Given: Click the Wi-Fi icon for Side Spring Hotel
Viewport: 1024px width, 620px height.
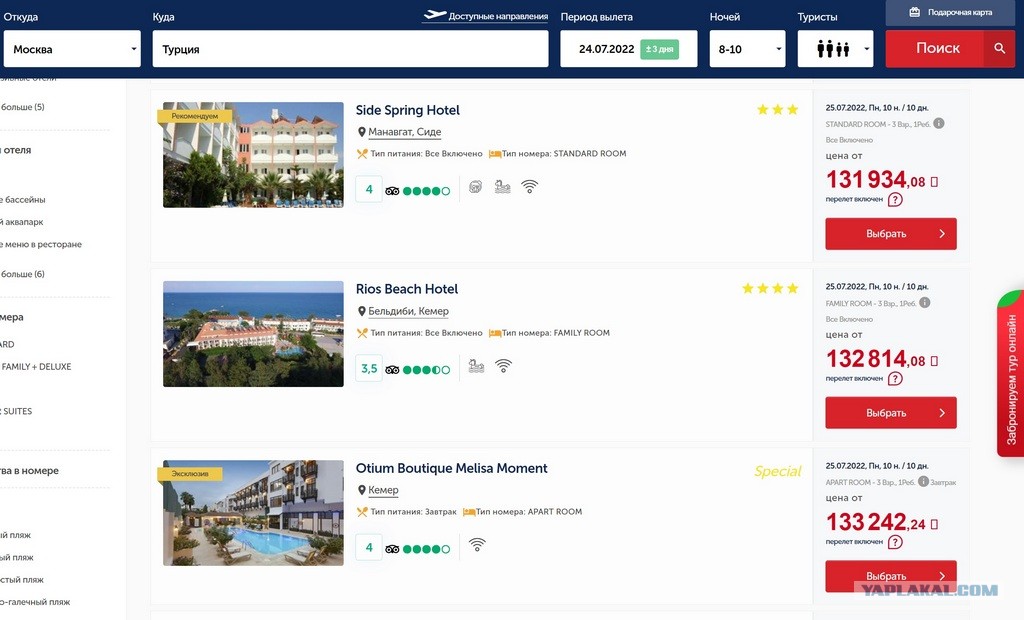Looking at the screenshot, I should click(x=529, y=187).
